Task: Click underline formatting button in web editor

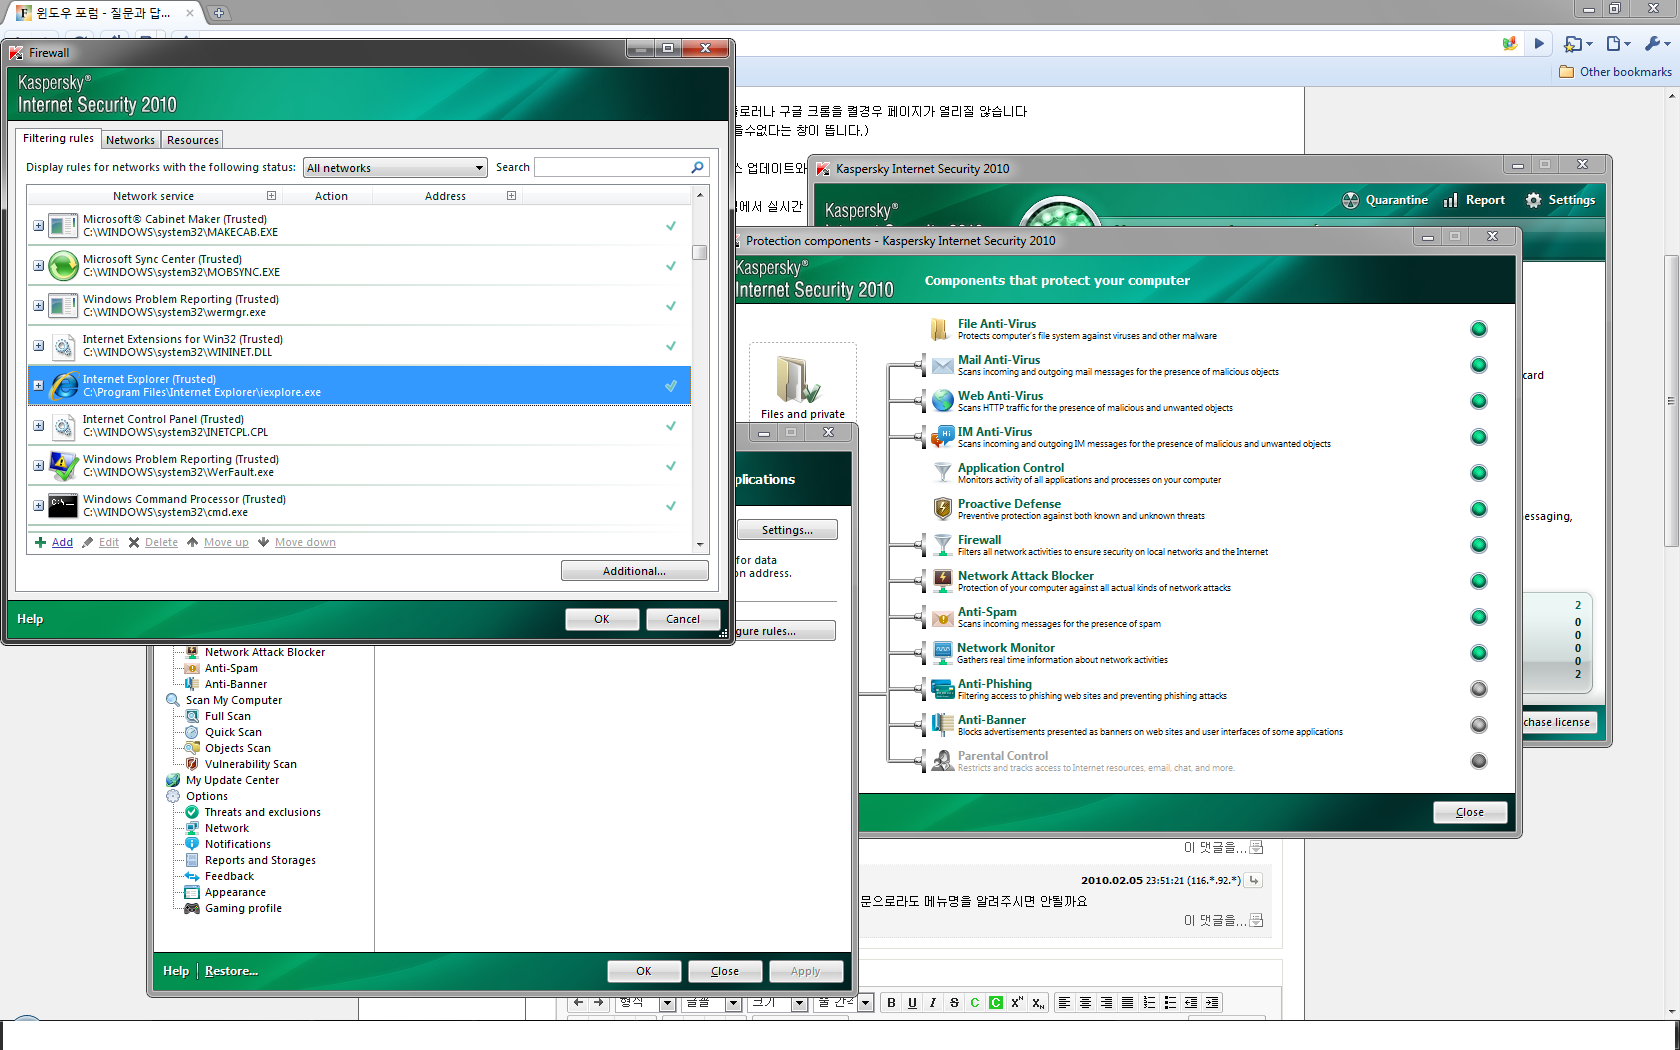Action: tap(912, 1003)
